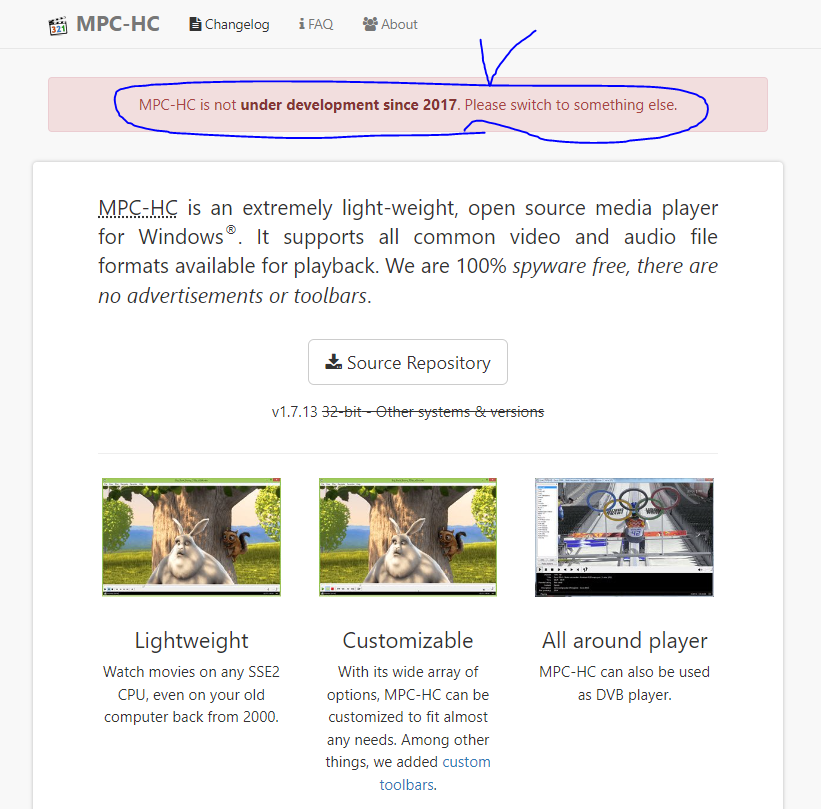Click the Lightweight heading
Image resolution: width=821 pixels, height=809 pixels.
192,640
